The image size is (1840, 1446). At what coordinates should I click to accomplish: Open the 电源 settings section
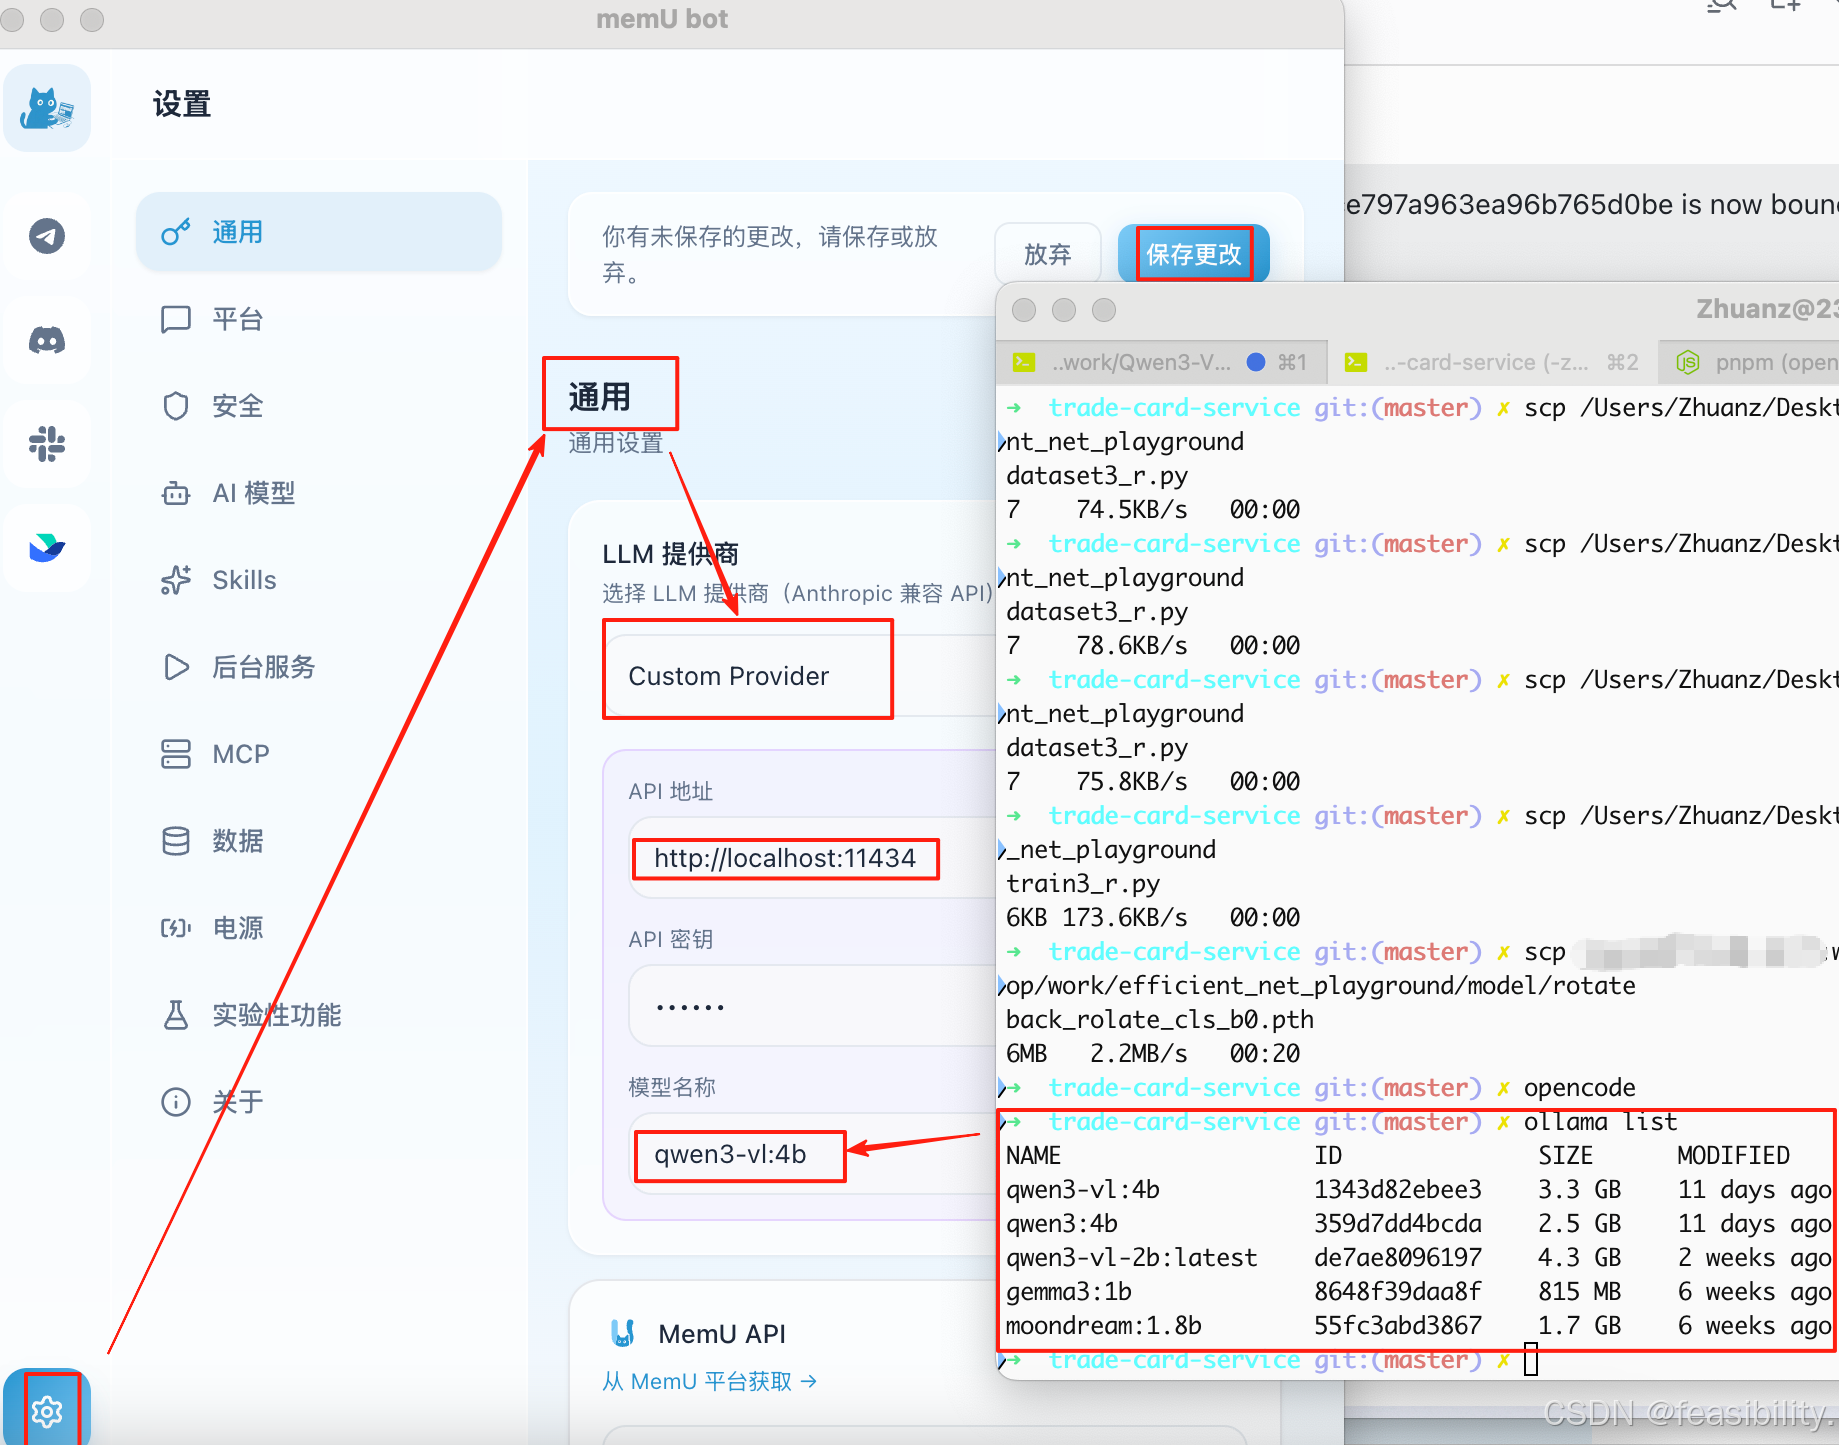point(319,928)
